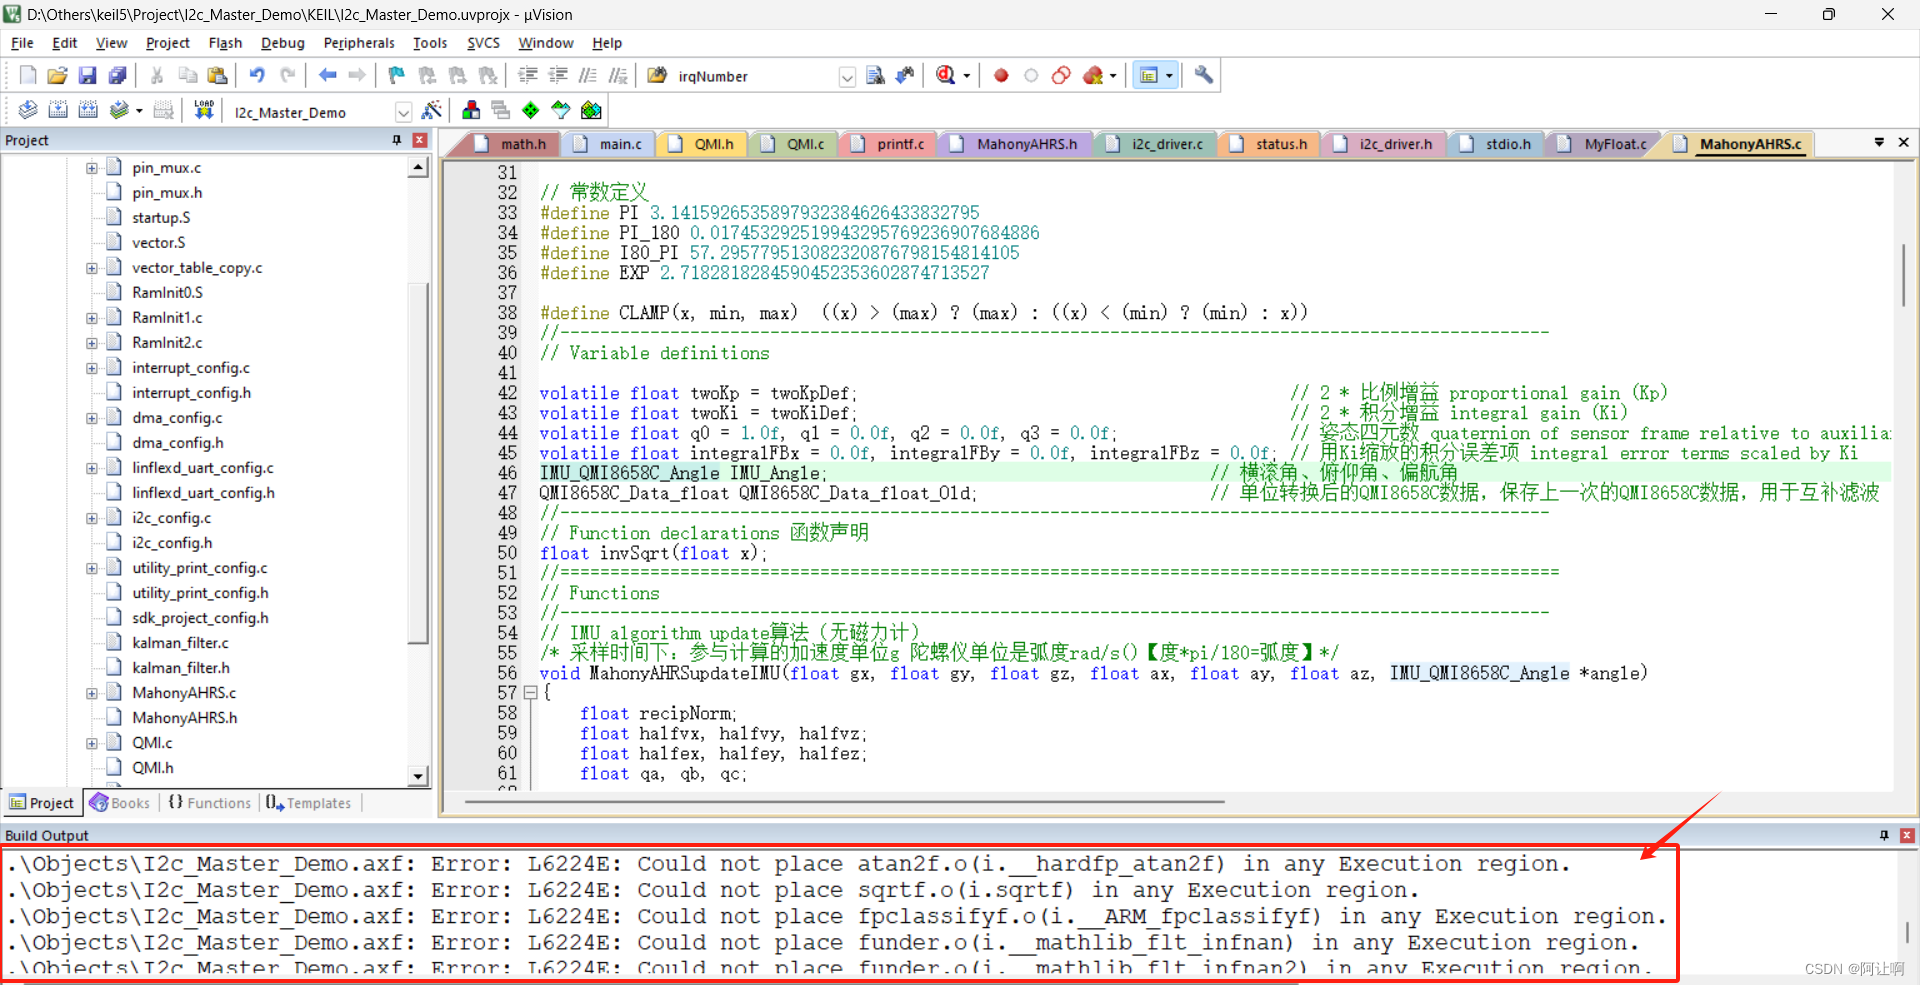Configure Flash Tools with wrench icon
This screenshot has height=985, width=1920.
1203,75
